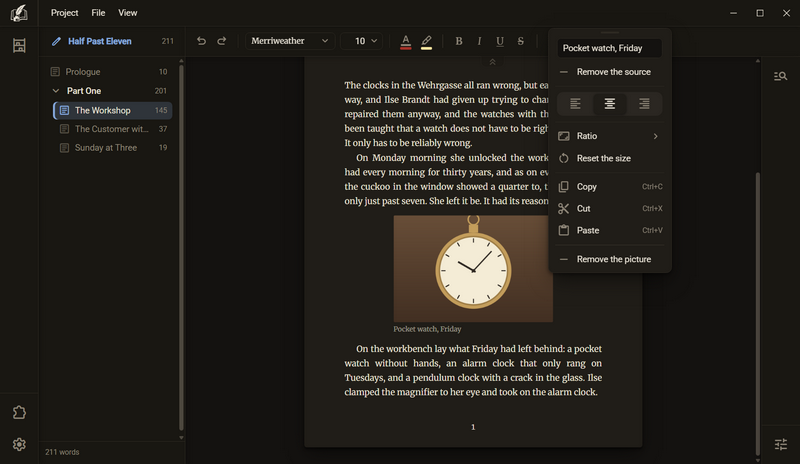
Task: Center-align the picture
Action: click(610, 104)
